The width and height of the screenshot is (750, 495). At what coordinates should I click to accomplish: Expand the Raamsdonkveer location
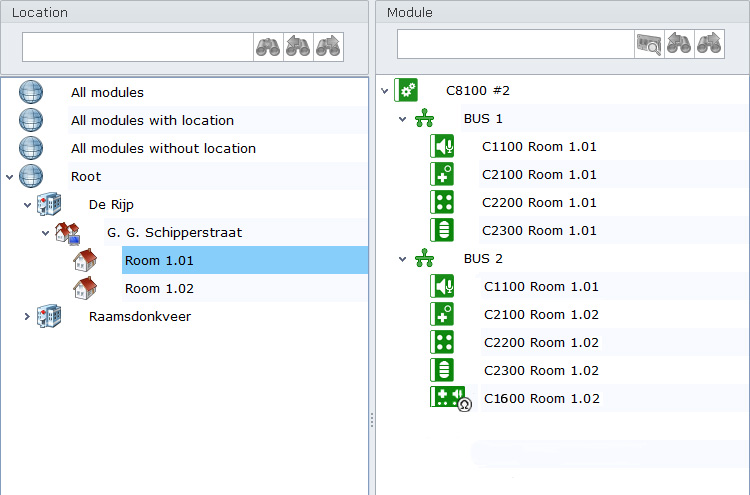coord(27,317)
